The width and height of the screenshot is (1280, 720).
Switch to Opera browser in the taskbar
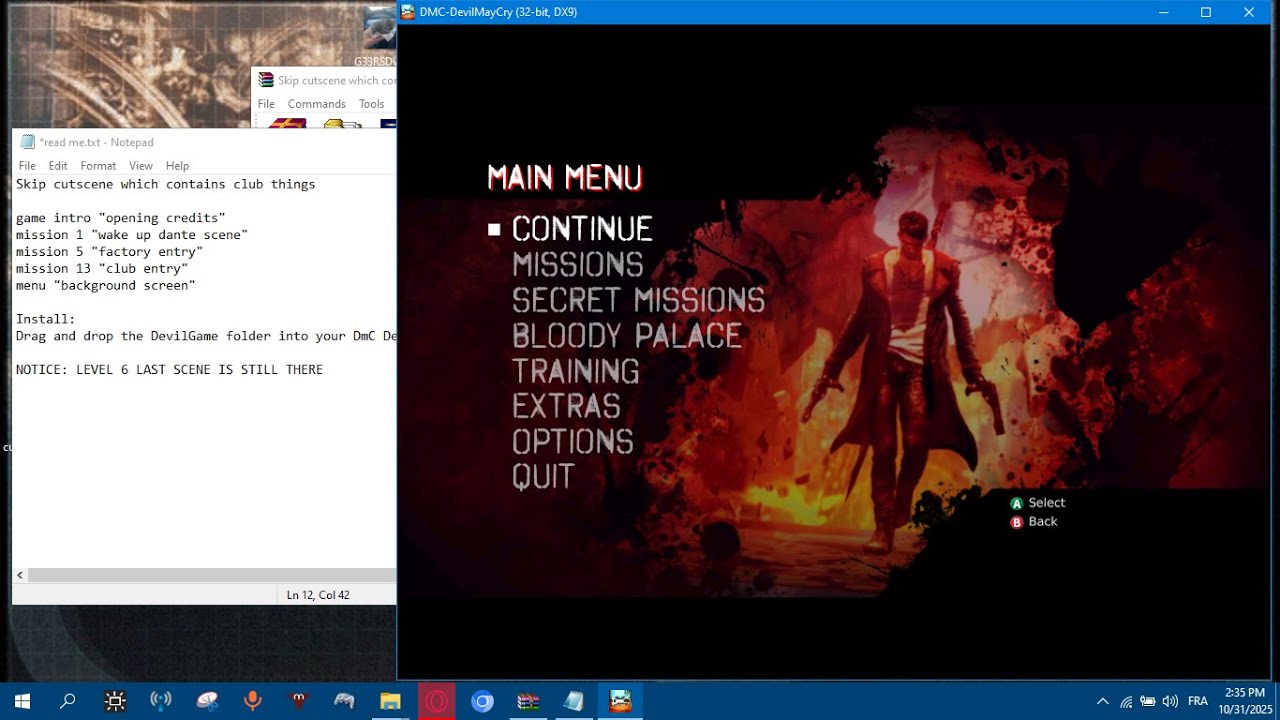click(x=436, y=701)
